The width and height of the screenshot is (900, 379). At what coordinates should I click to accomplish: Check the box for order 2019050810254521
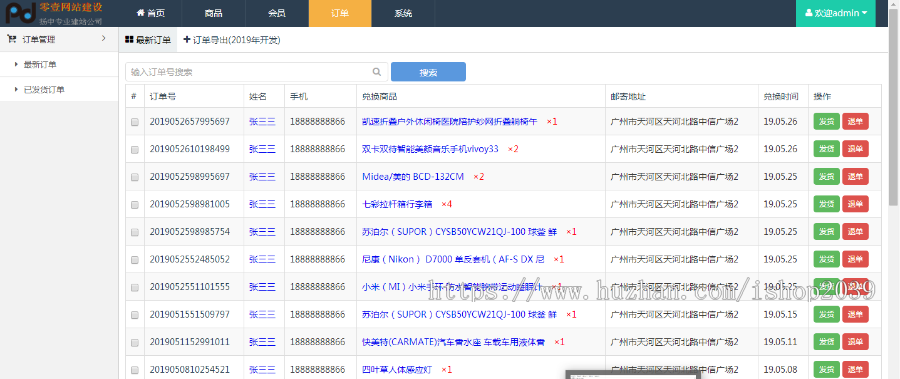click(135, 370)
